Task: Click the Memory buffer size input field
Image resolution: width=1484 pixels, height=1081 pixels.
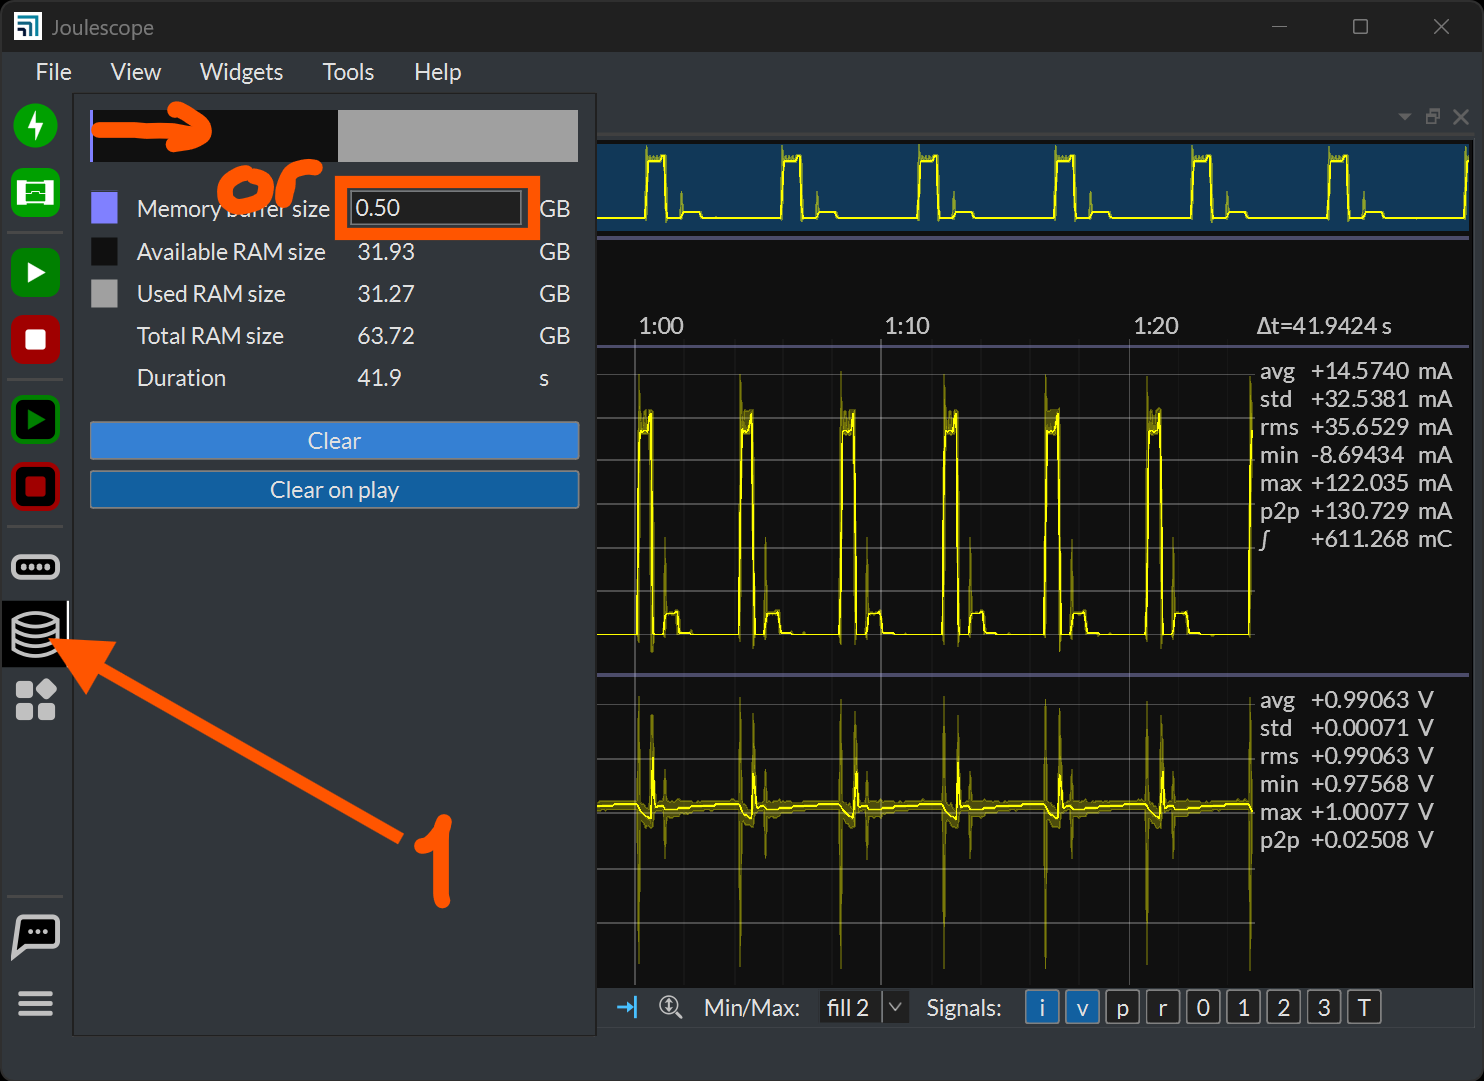Action: click(x=436, y=208)
